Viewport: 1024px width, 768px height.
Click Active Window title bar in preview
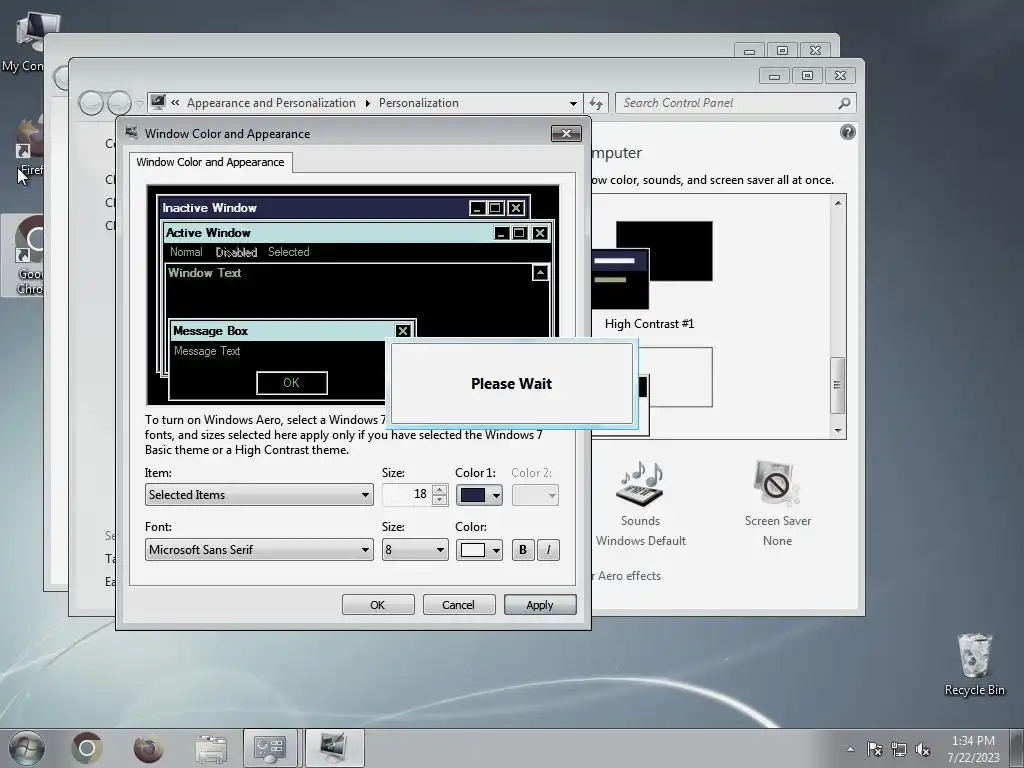tap(357, 233)
